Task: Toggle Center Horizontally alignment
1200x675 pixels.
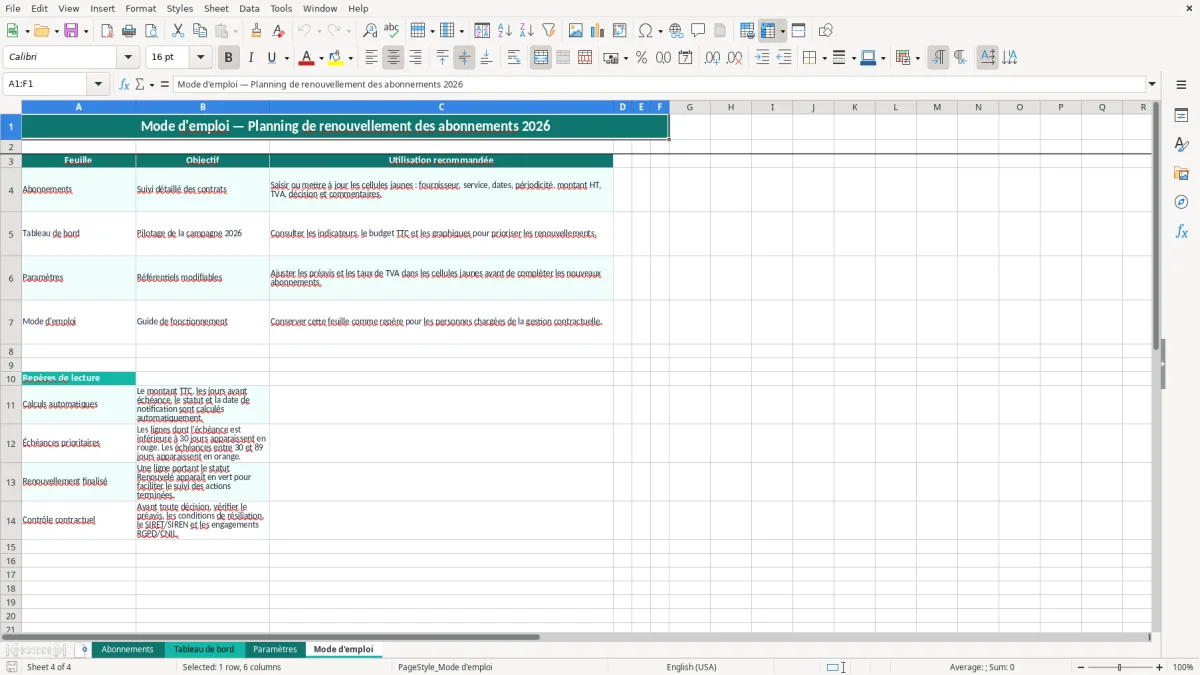Action: [393, 58]
